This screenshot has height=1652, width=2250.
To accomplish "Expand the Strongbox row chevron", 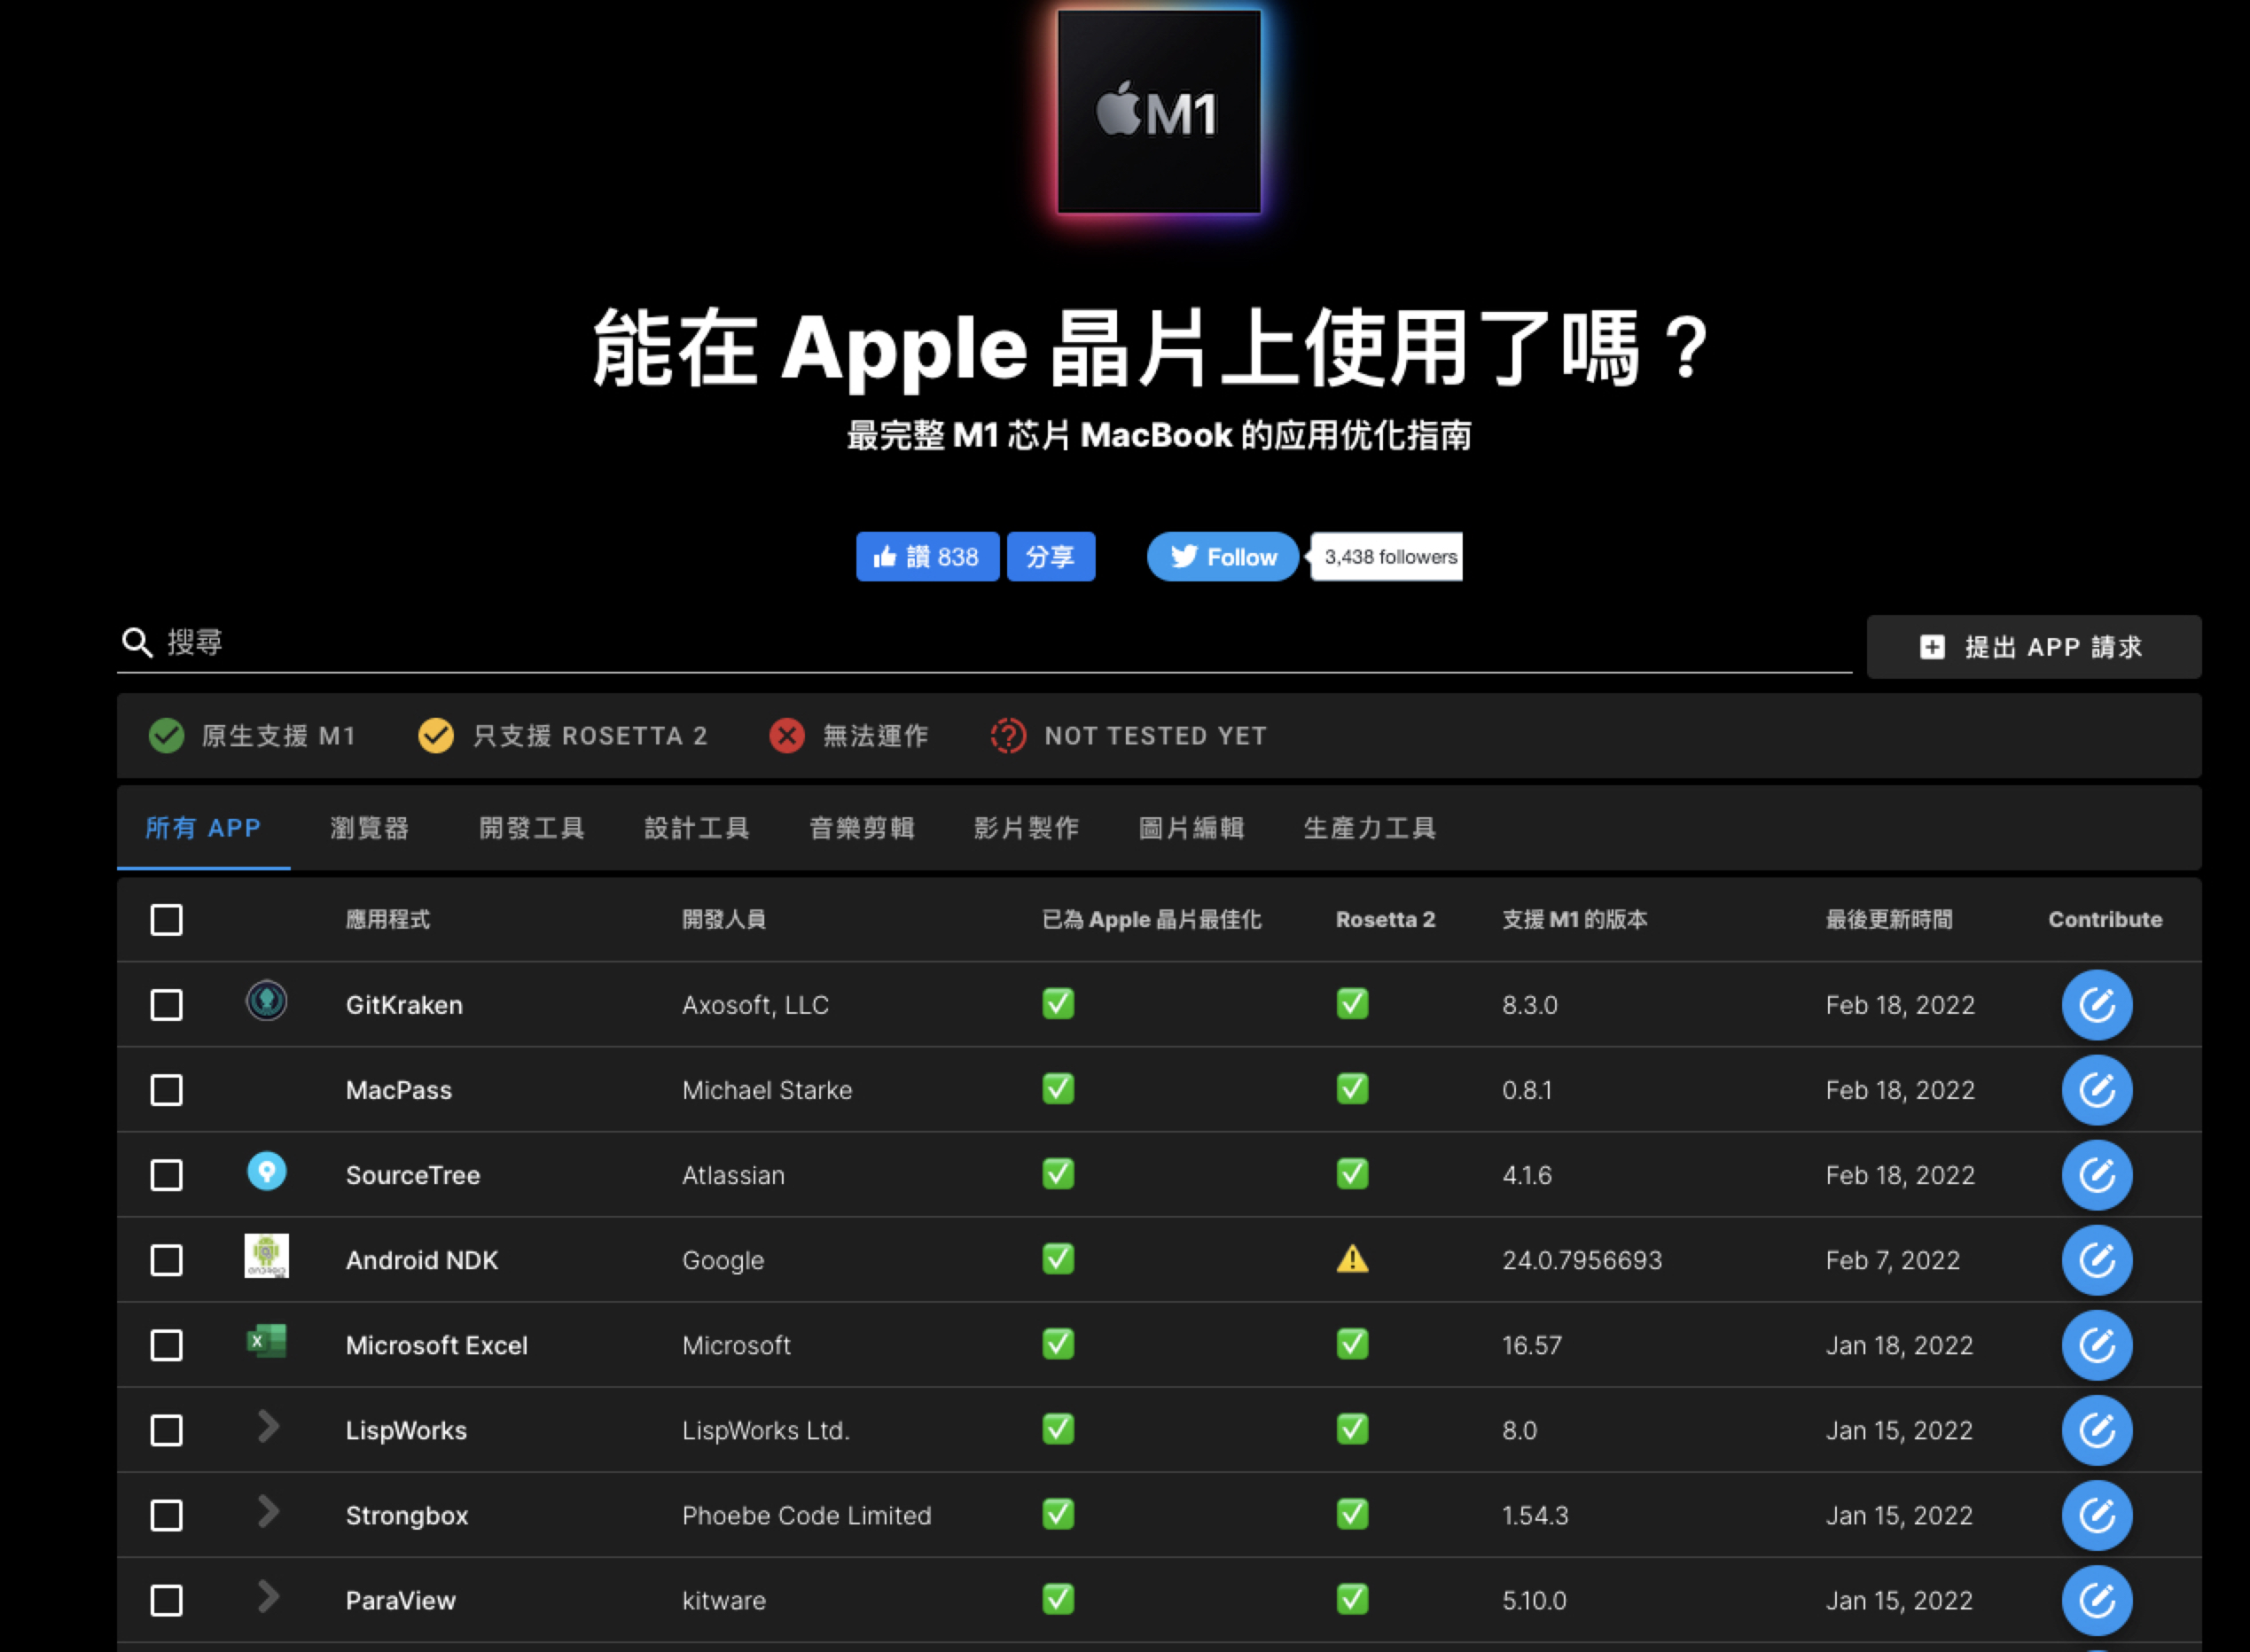I will 267,1512.
